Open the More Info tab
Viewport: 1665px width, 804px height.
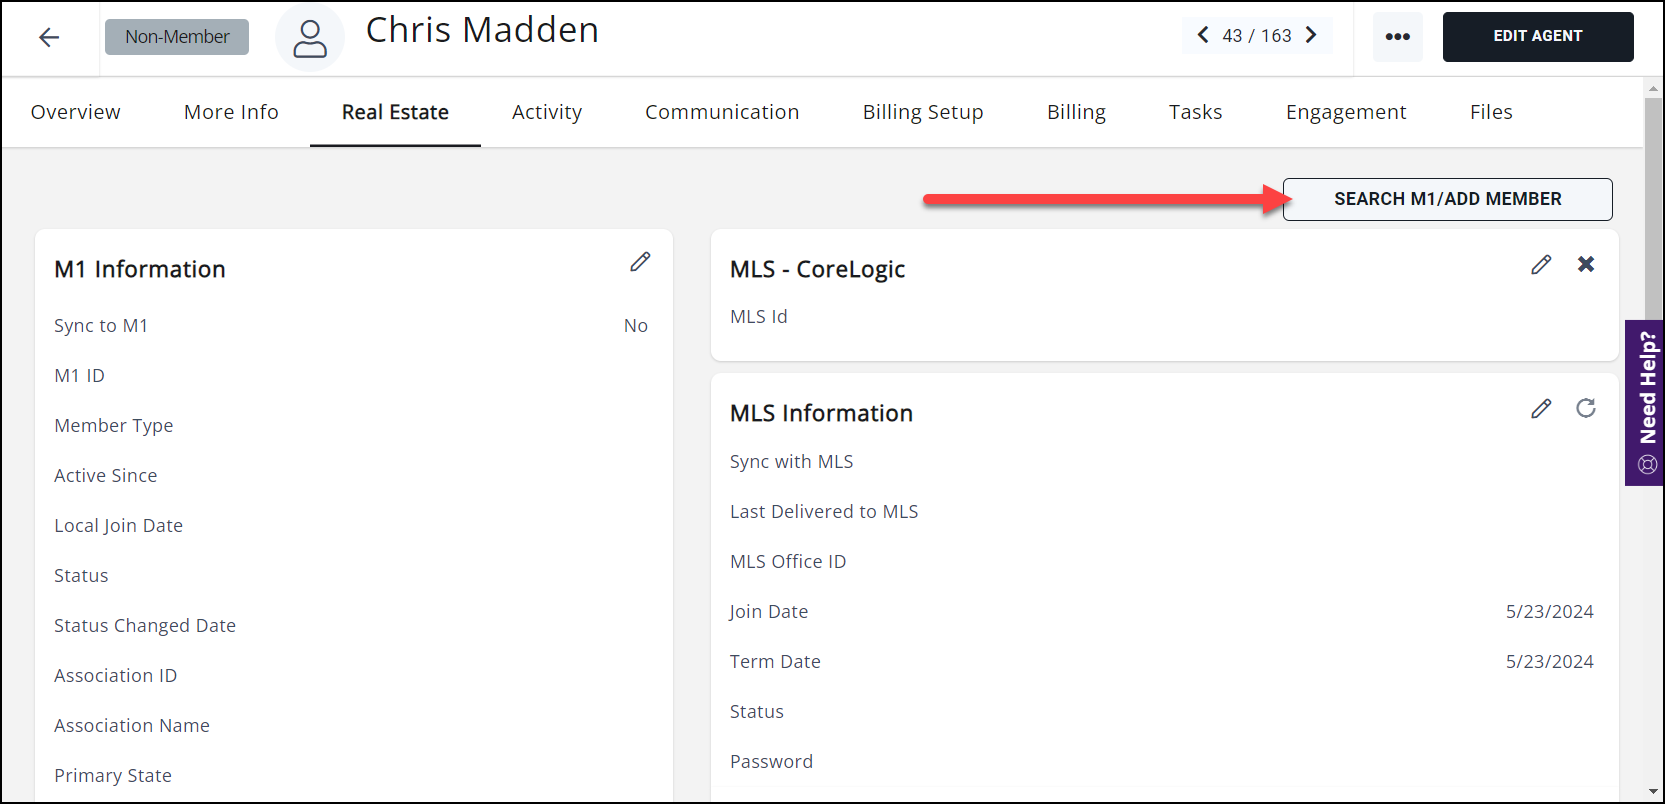pos(231,112)
